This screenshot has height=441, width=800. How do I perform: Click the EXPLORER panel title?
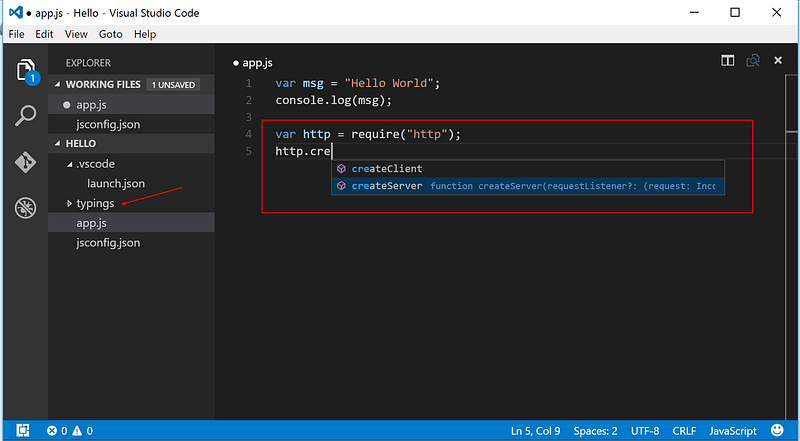[88, 63]
